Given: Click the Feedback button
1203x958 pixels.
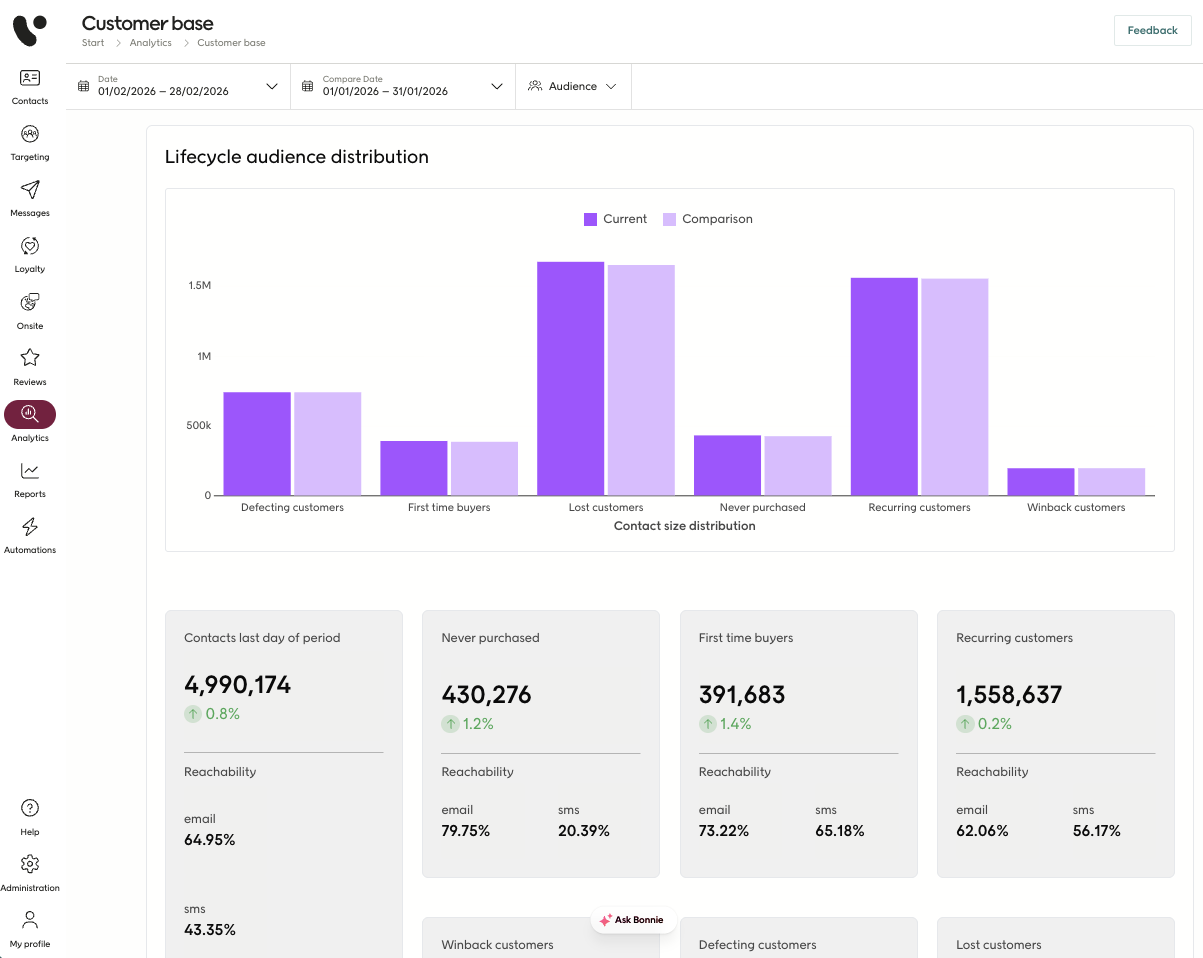Looking at the screenshot, I should [x=1152, y=30].
